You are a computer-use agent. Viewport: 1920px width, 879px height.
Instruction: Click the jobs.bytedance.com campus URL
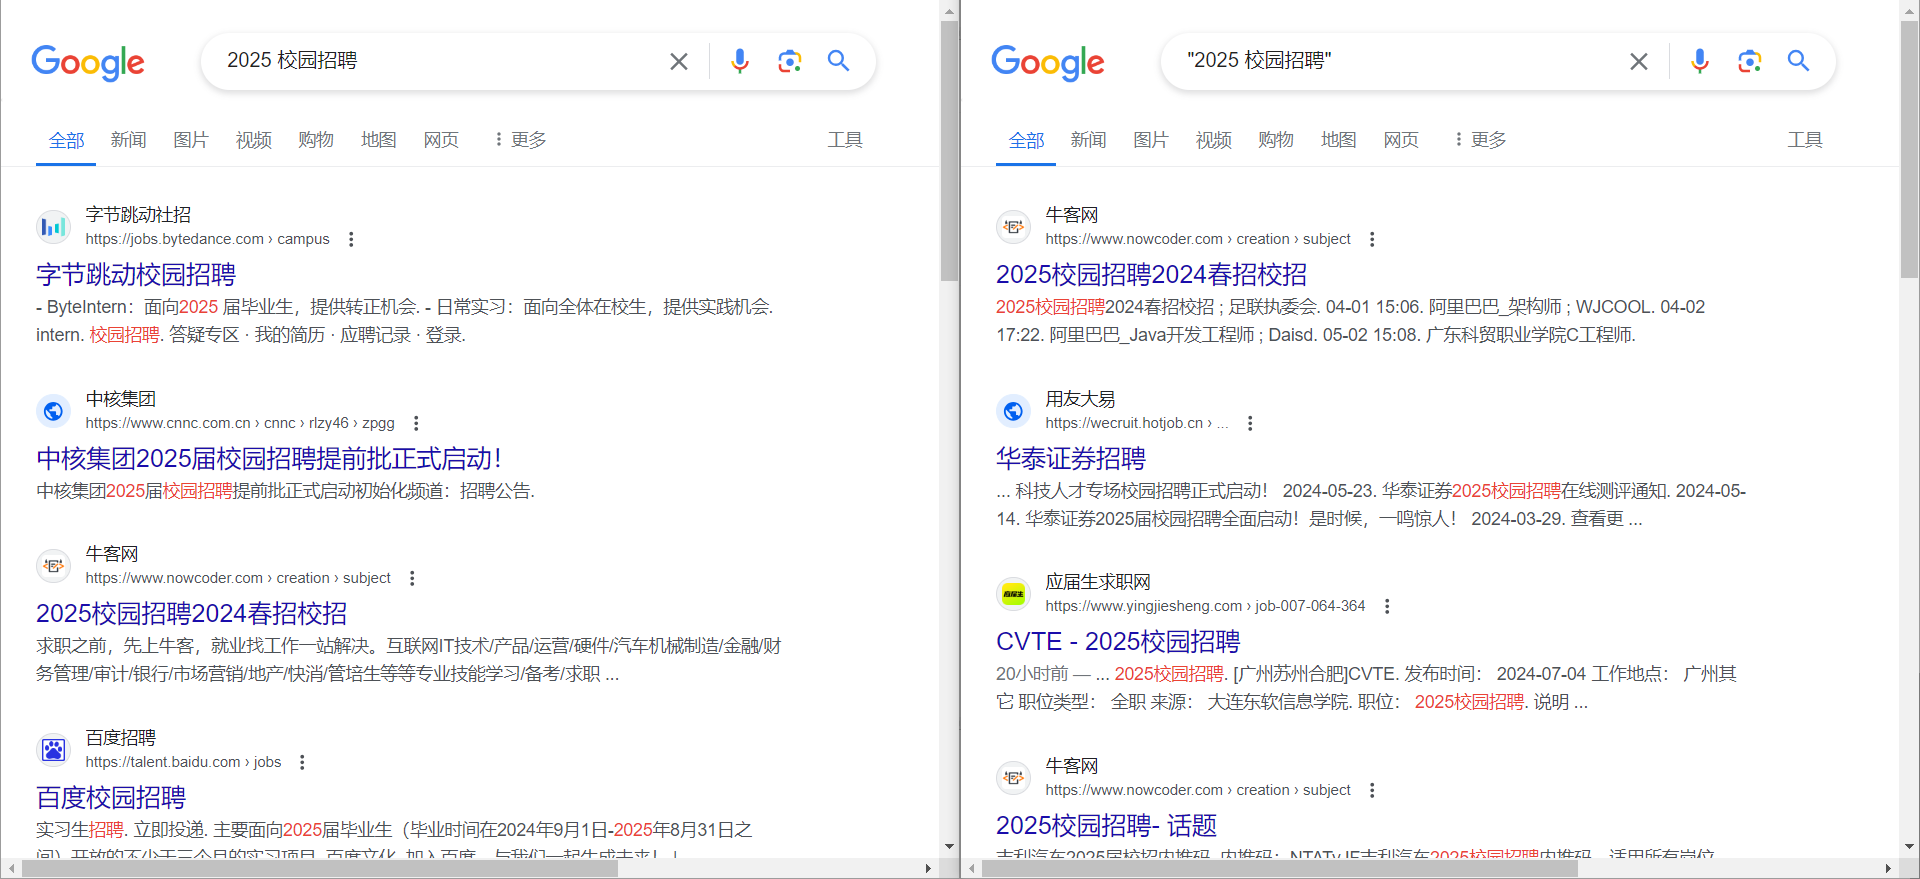pyautogui.click(x=207, y=239)
